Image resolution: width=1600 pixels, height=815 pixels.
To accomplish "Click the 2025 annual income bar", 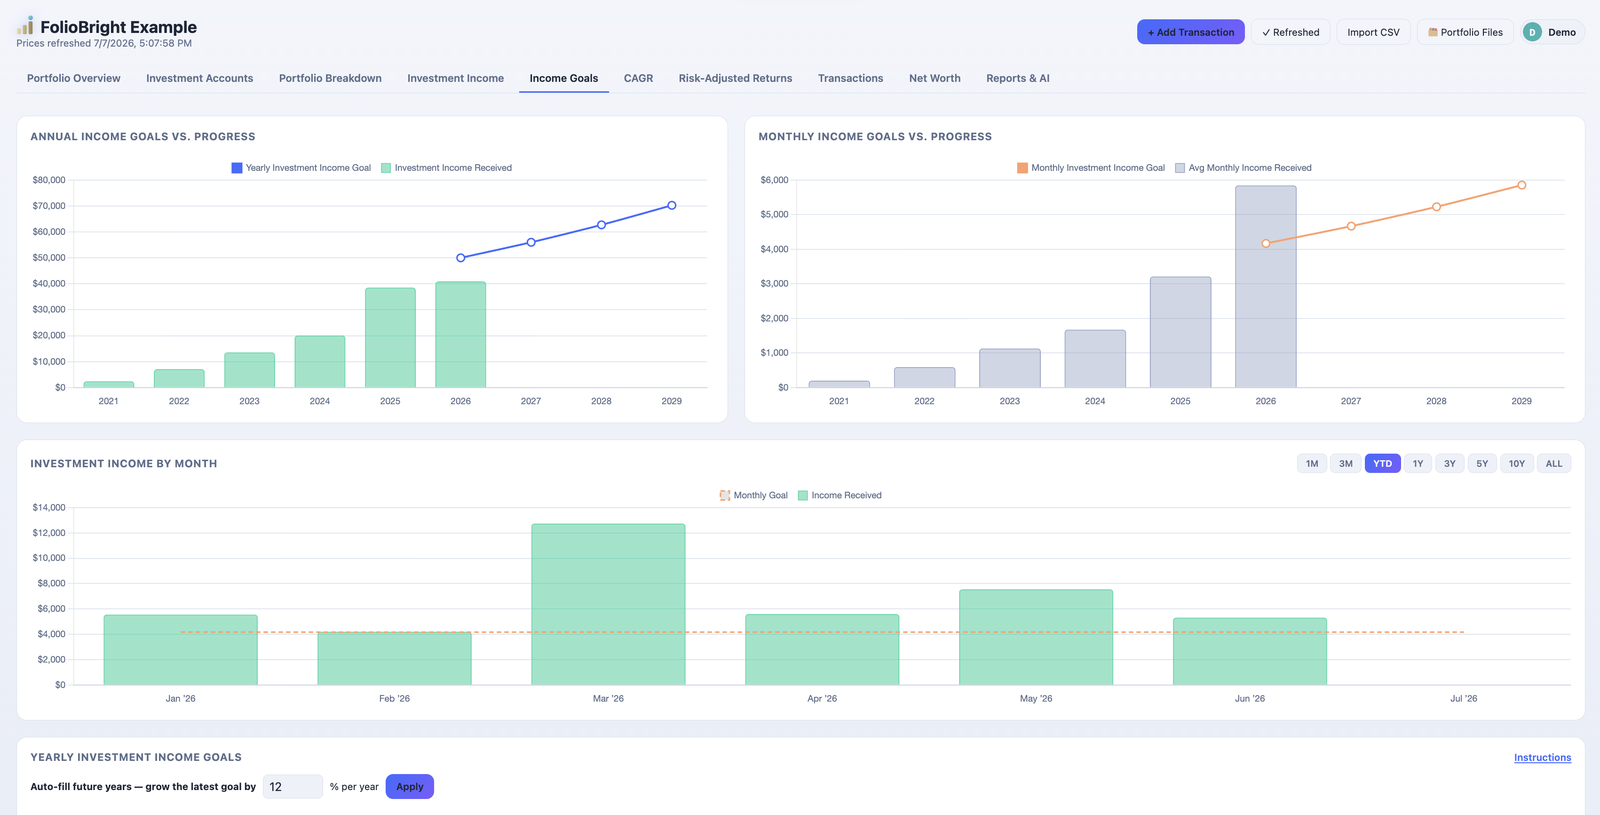I will coord(390,338).
